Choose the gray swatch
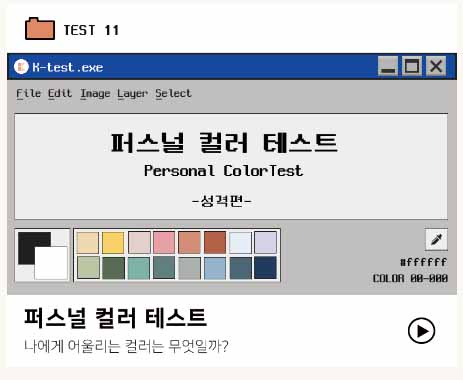The height and width of the screenshot is (380, 463). (189, 268)
